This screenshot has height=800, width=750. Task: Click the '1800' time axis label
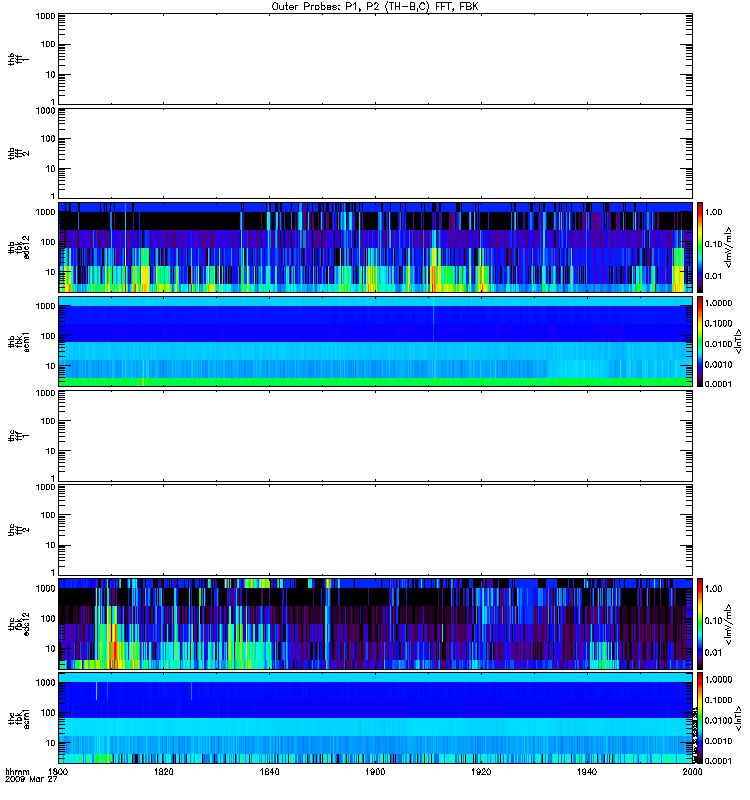(x=58, y=771)
